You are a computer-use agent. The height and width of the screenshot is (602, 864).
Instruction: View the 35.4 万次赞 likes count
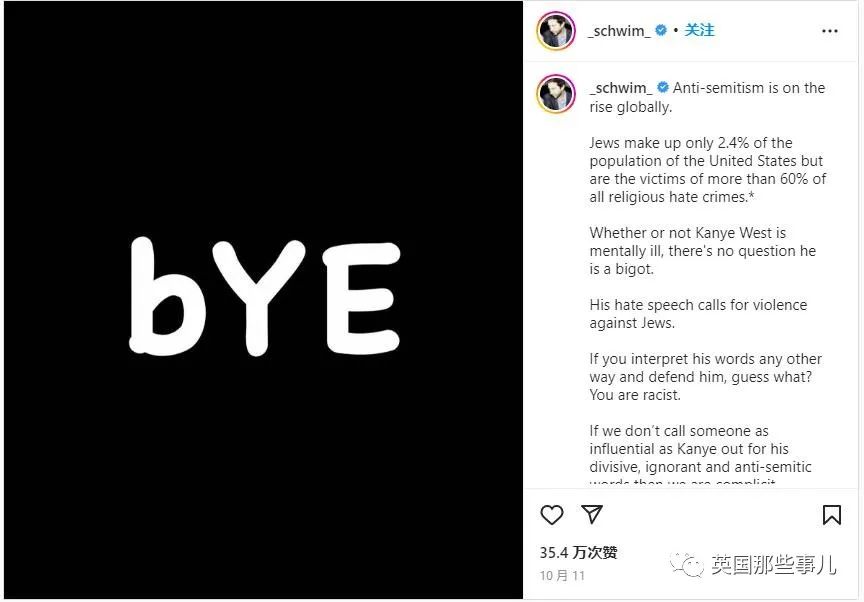(578, 552)
